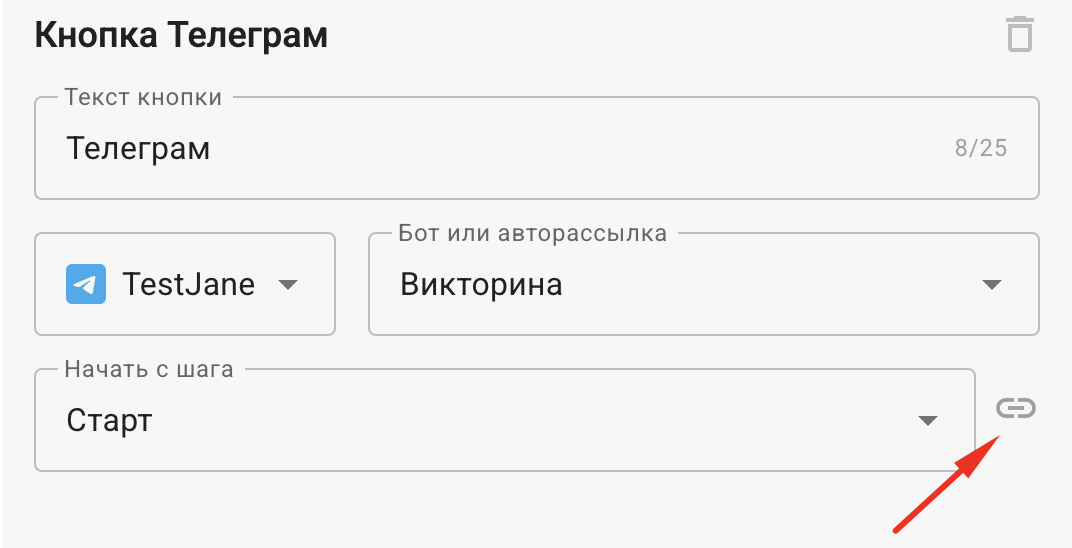Click the Начать с шага label
Image resolution: width=1072 pixels, height=548 pixels.
148,369
